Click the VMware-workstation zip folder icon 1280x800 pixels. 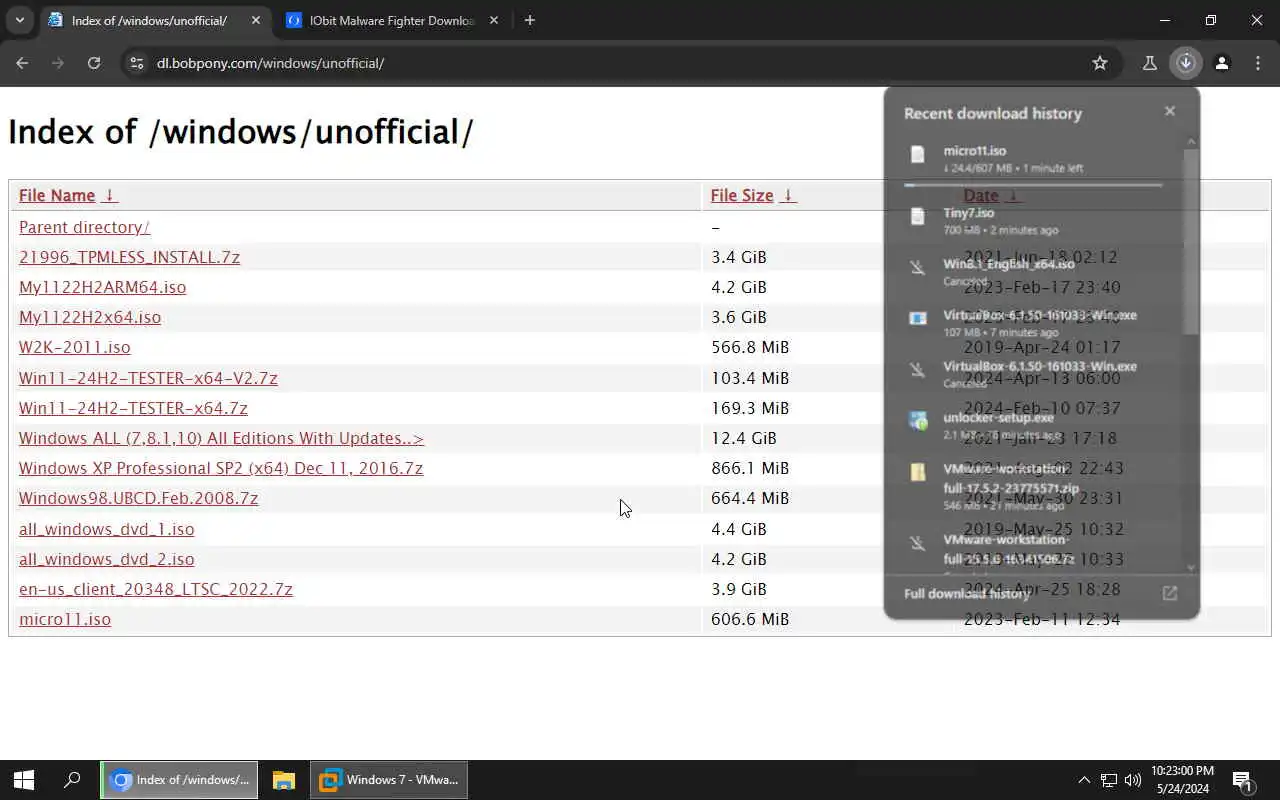[918, 472]
